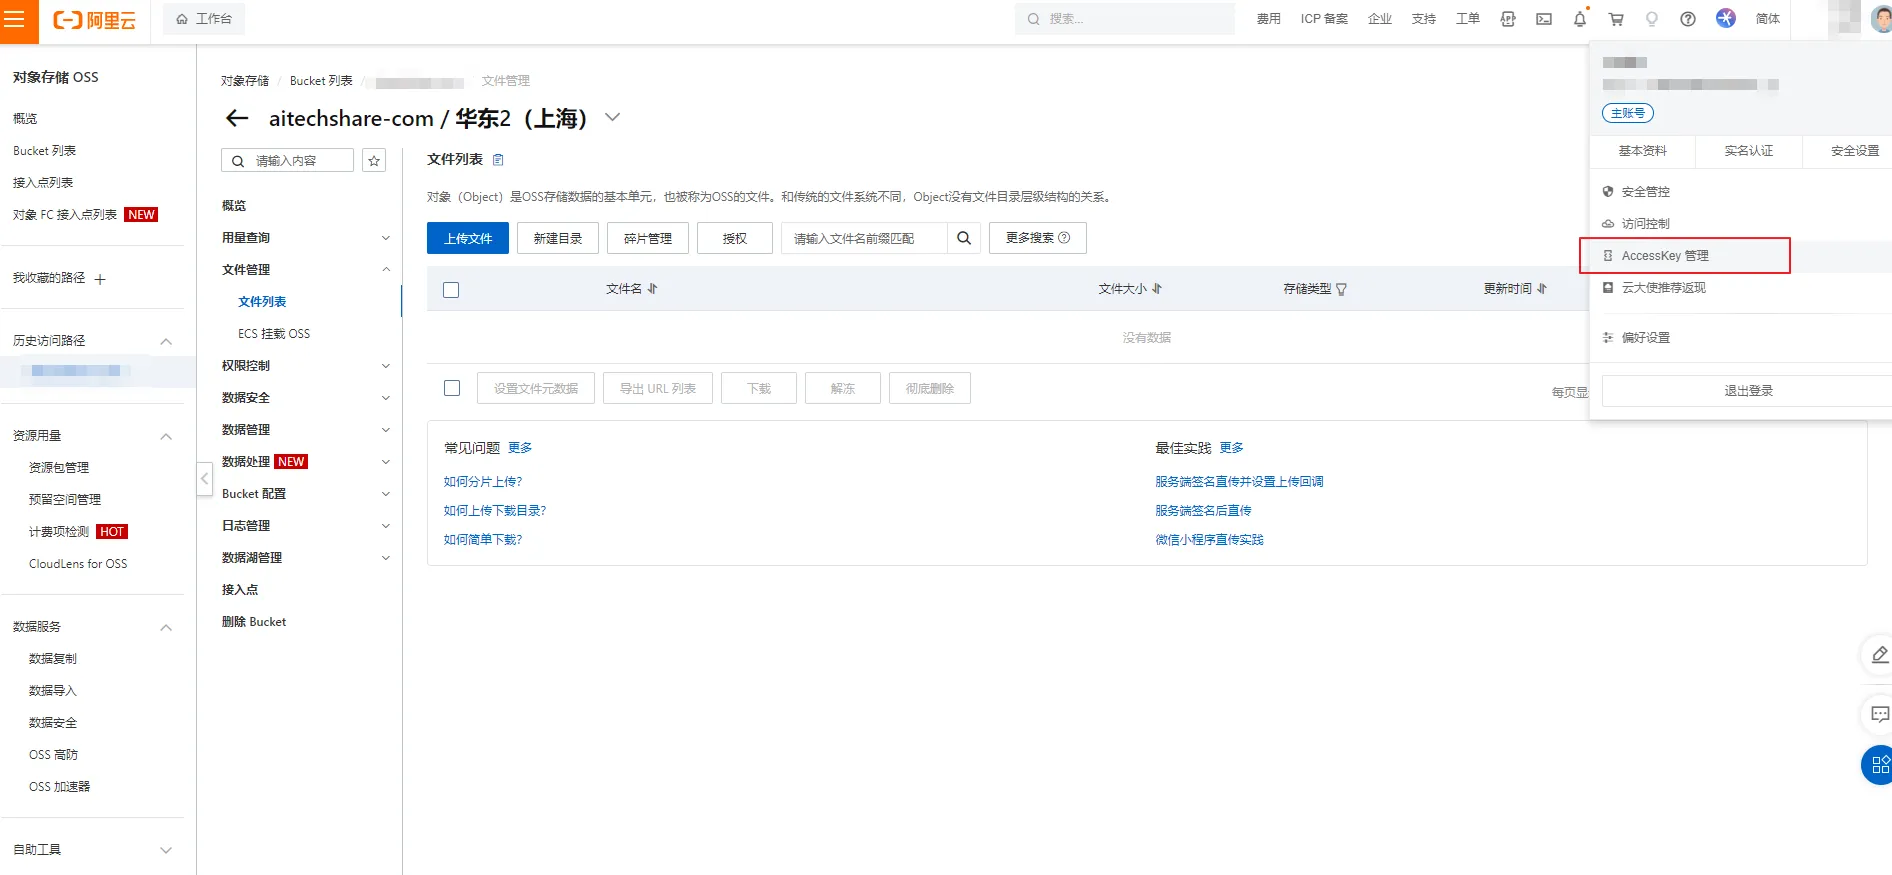1892x875 pixels.
Task: Sort by 文件名 using the sort icon
Action: [652, 289]
